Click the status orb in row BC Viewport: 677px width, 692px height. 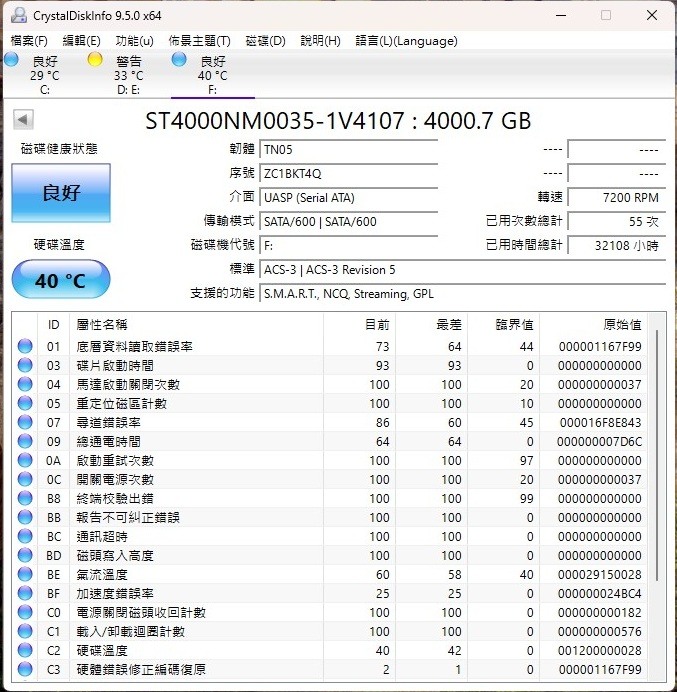coord(25,536)
